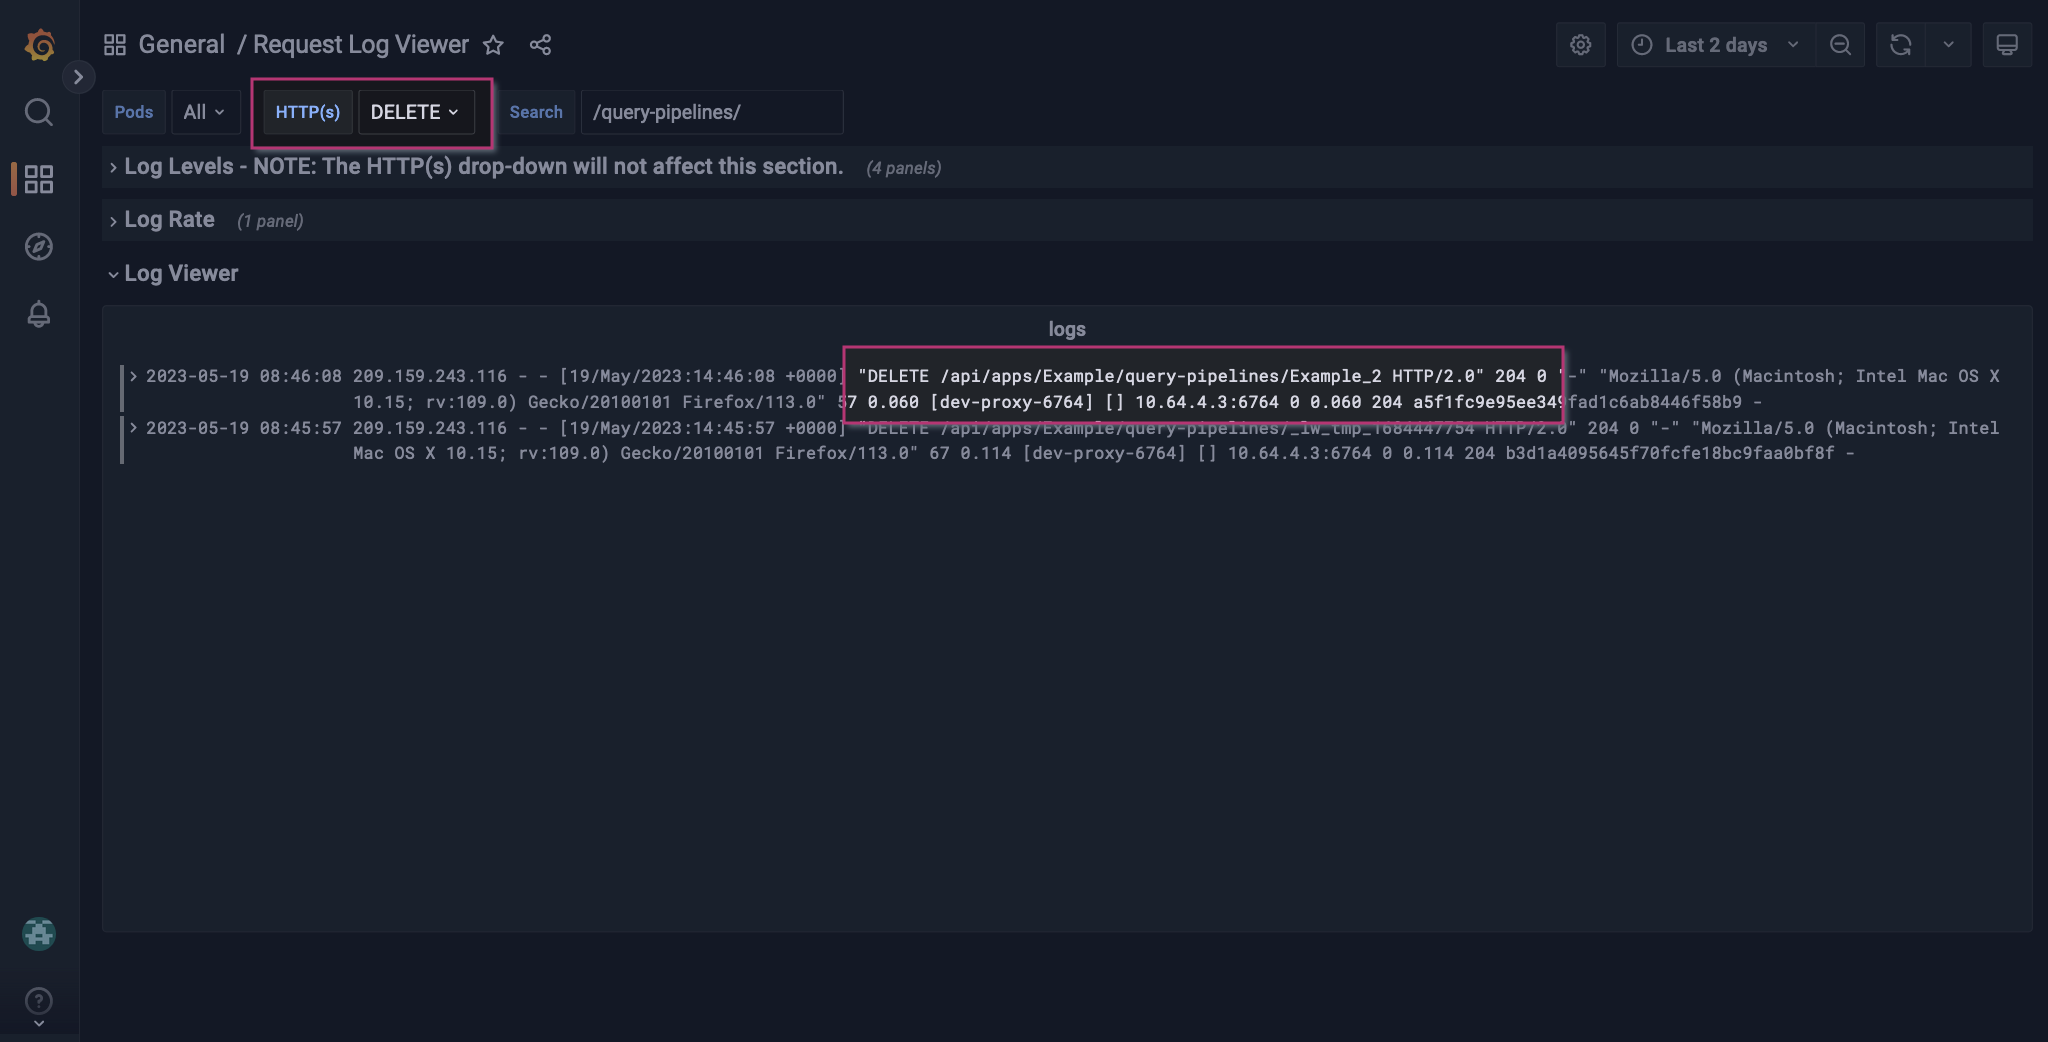Go to the General folder breadcrumb

point(183,44)
